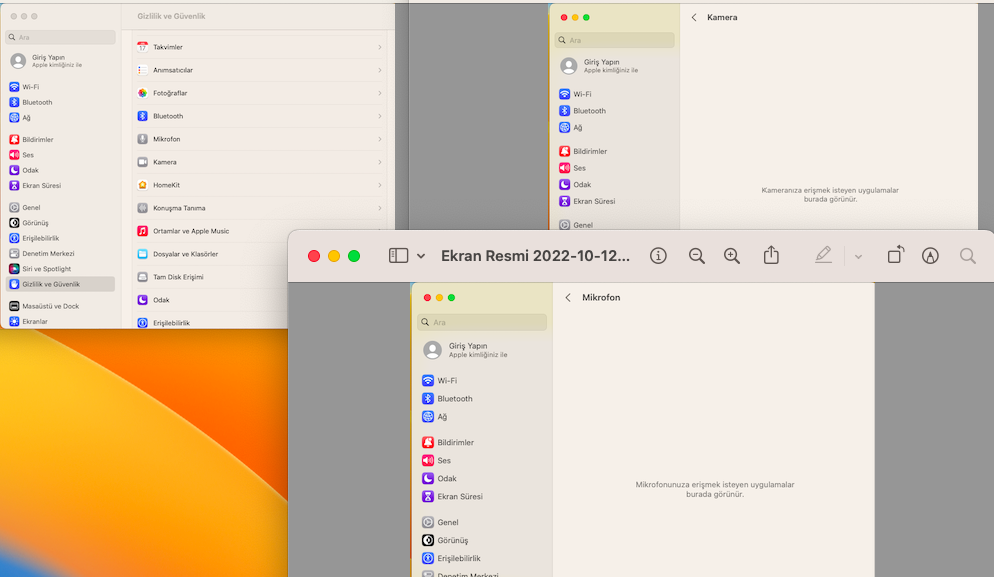This screenshot has height=577, width=994.
Task: Open the info inspector in Preview toolbar
Action: [658, 256]
